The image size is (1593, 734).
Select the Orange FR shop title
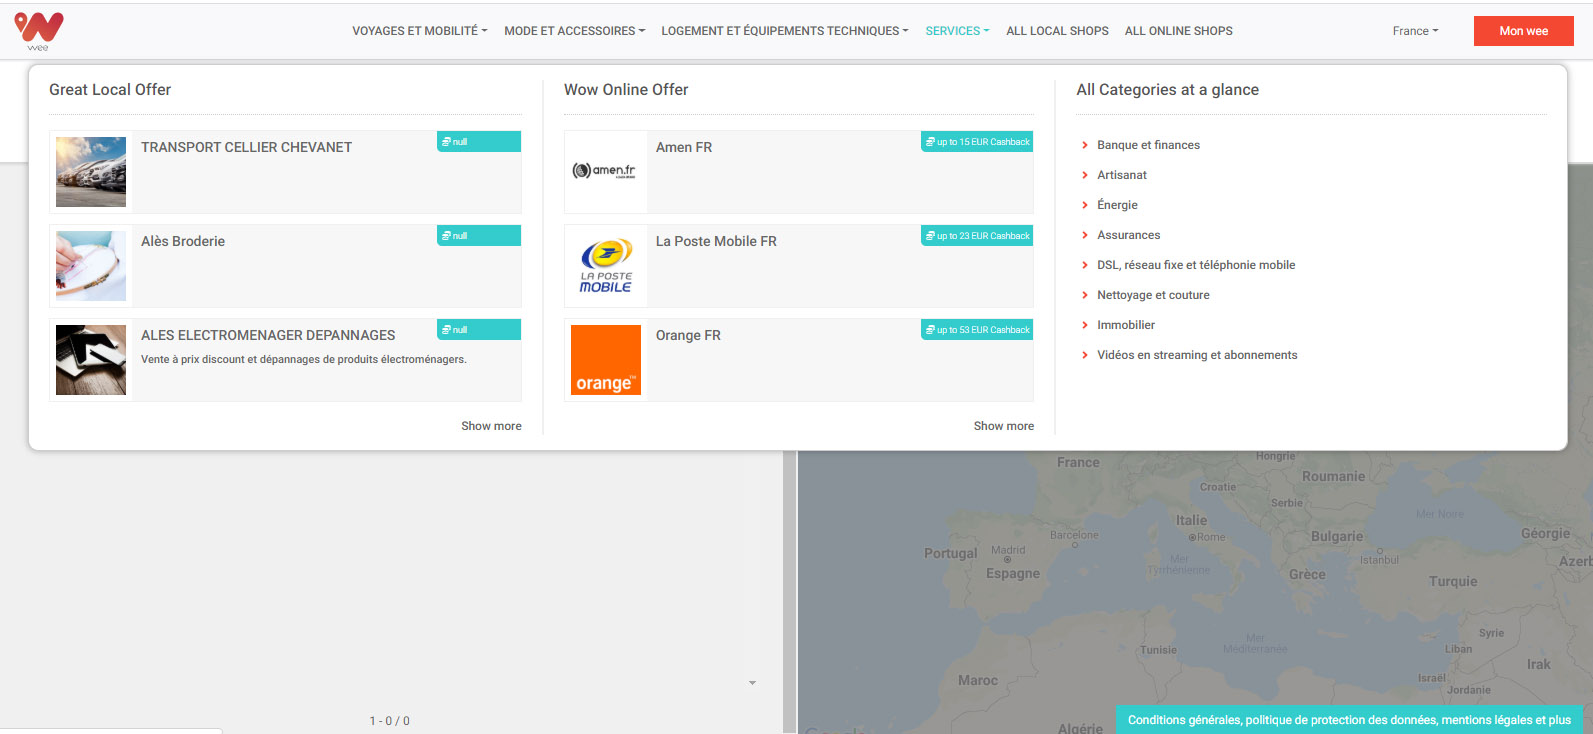pyautogui.click(x=688, y=335)
